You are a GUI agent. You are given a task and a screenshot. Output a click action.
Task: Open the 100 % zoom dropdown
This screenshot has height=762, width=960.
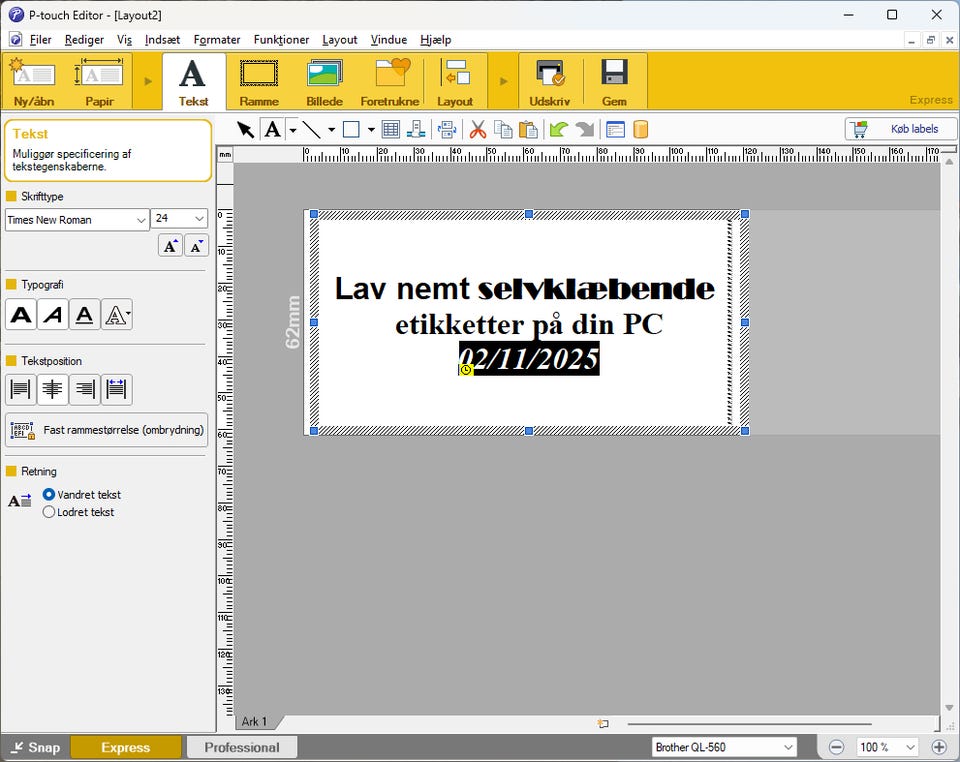coord(887,747)
